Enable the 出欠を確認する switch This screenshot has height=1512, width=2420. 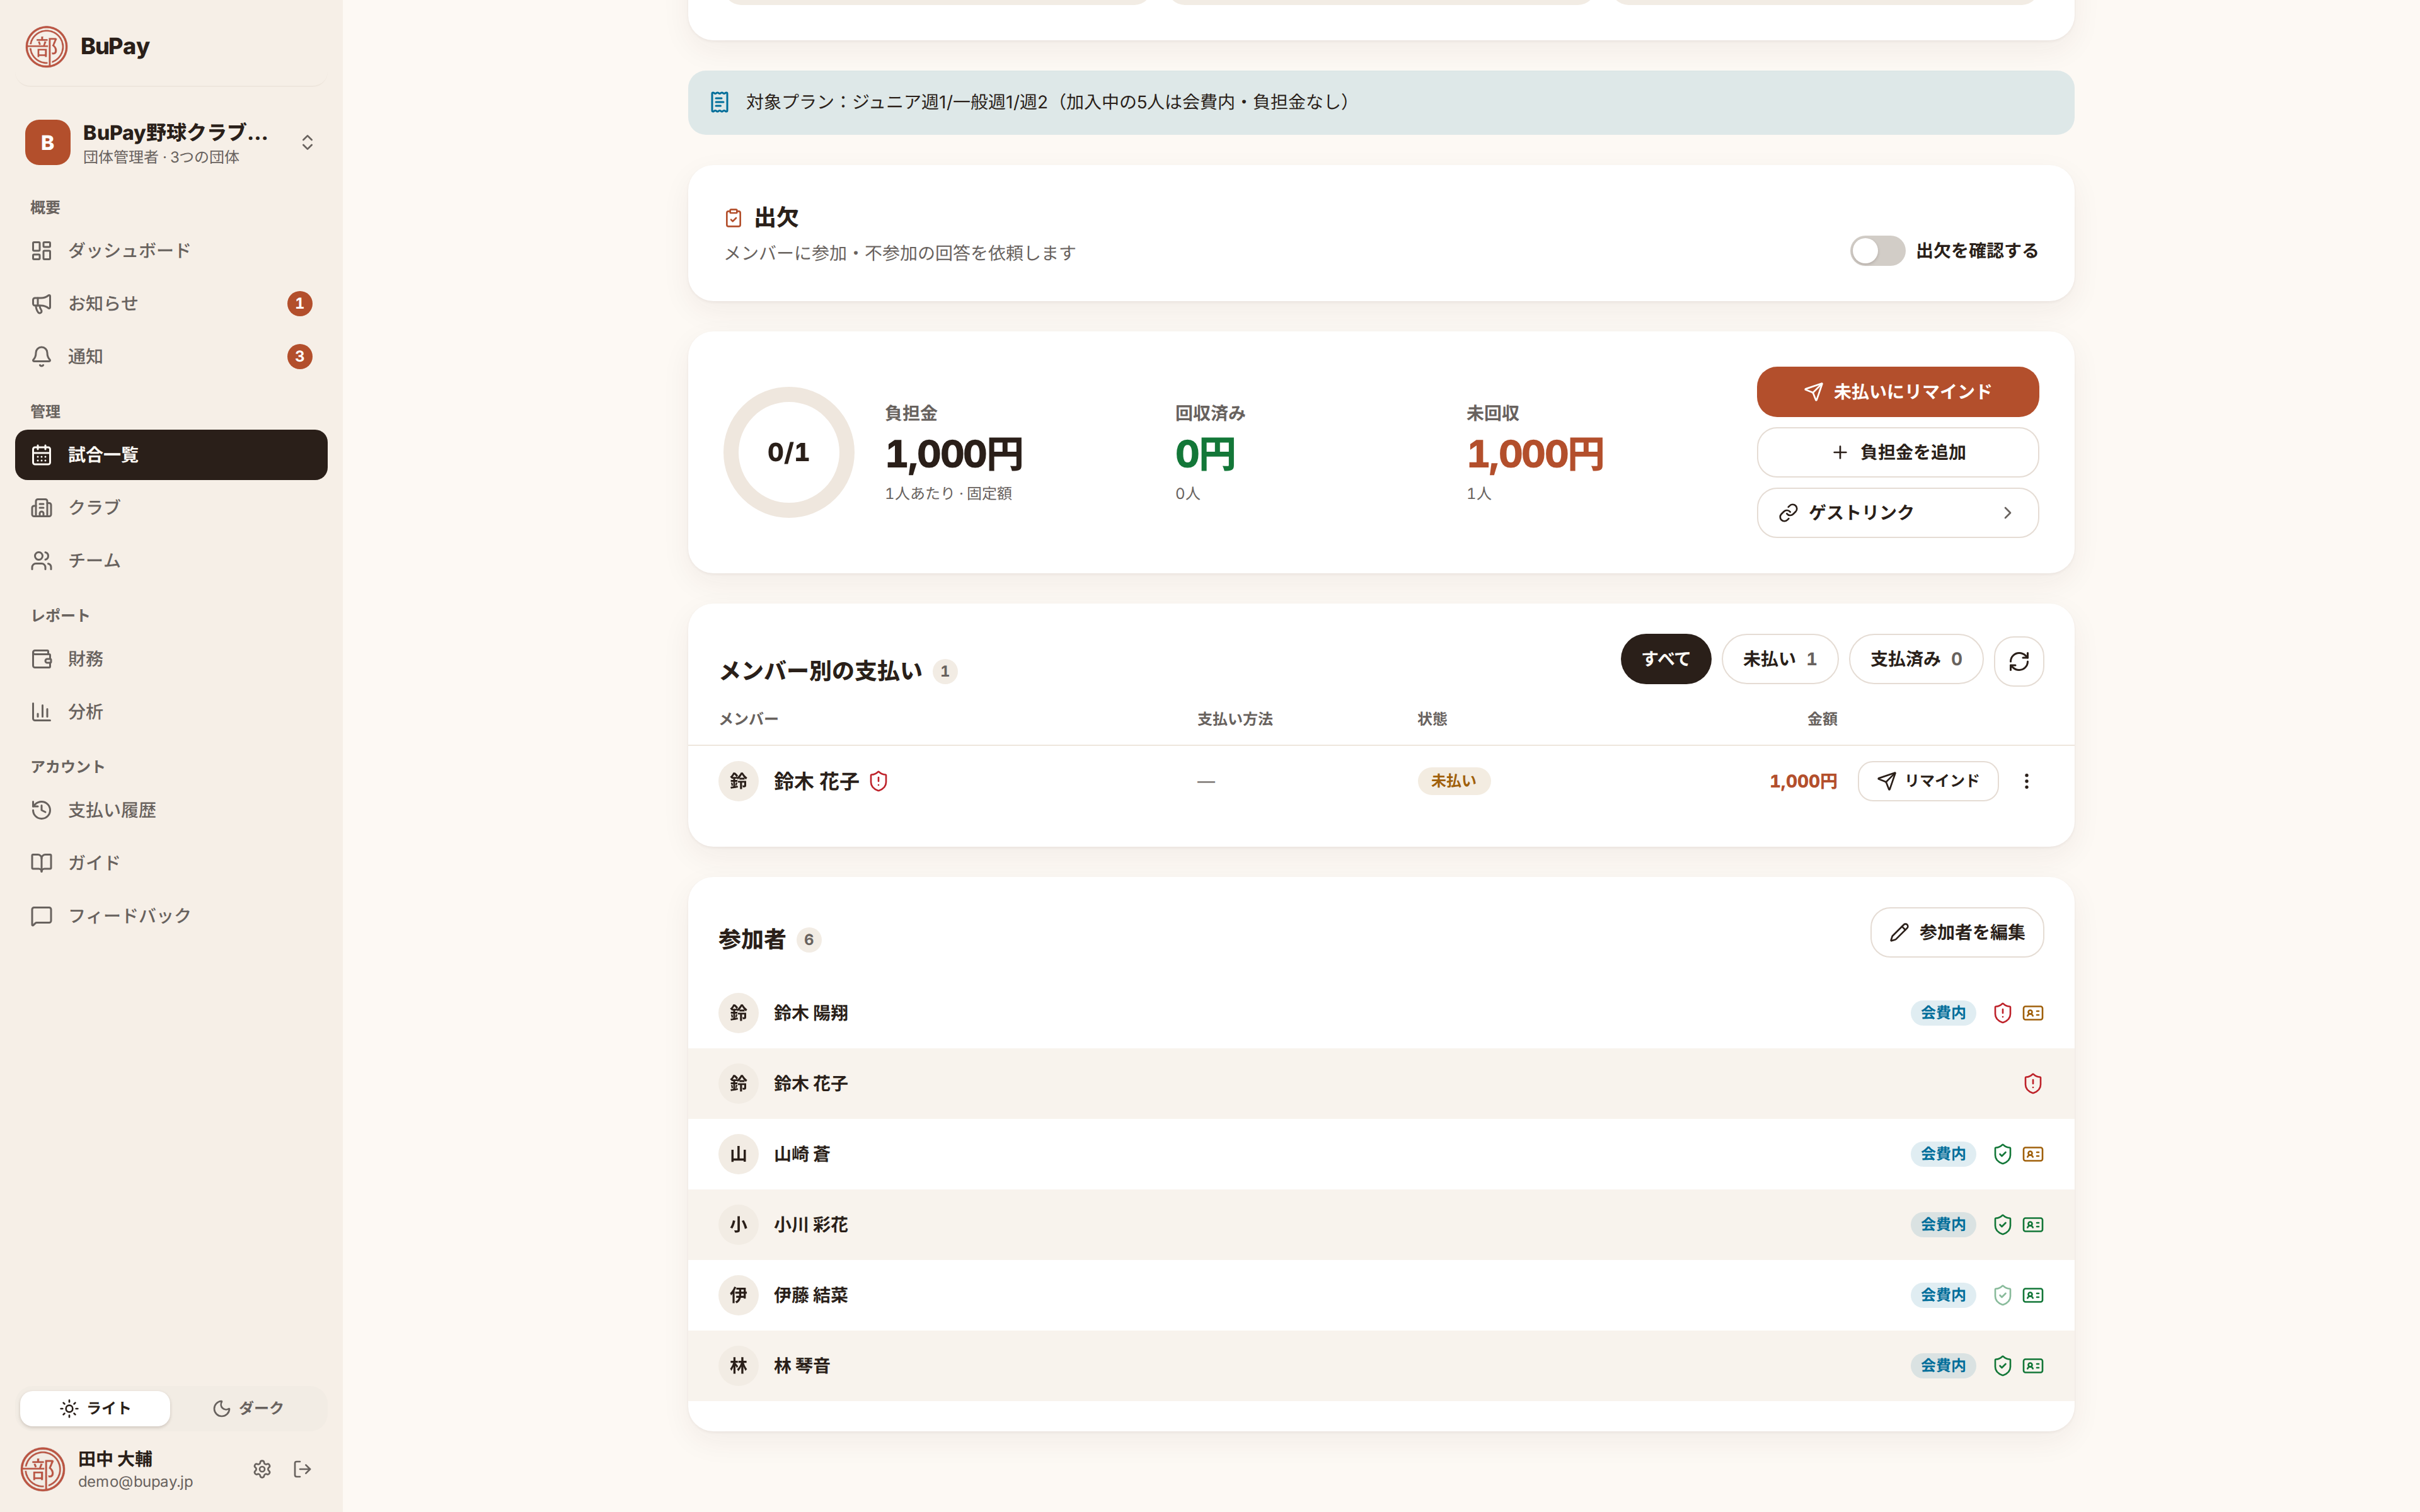click(1877, 250)
